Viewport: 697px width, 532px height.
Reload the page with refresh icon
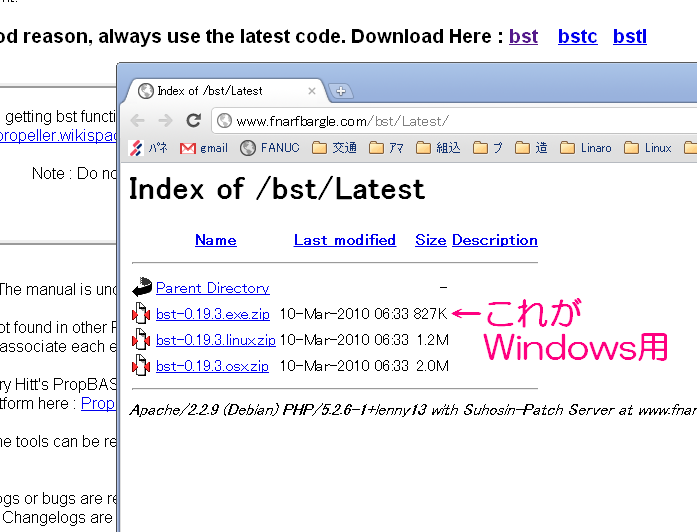point(194,120)
